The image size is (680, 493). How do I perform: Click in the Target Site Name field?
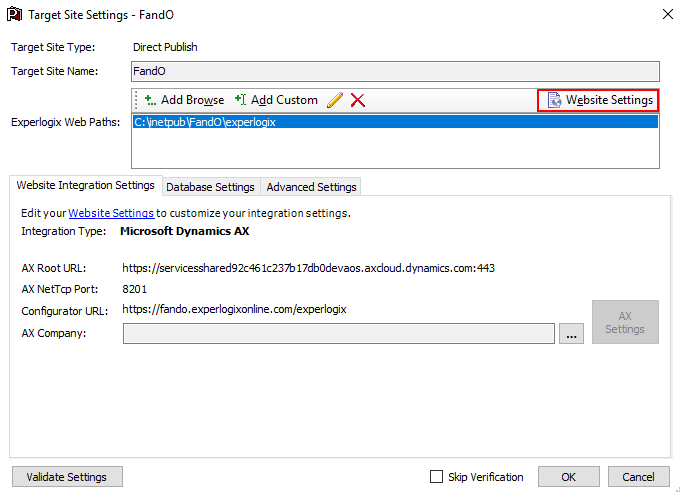pyautogui.click(x=395, y=71)
